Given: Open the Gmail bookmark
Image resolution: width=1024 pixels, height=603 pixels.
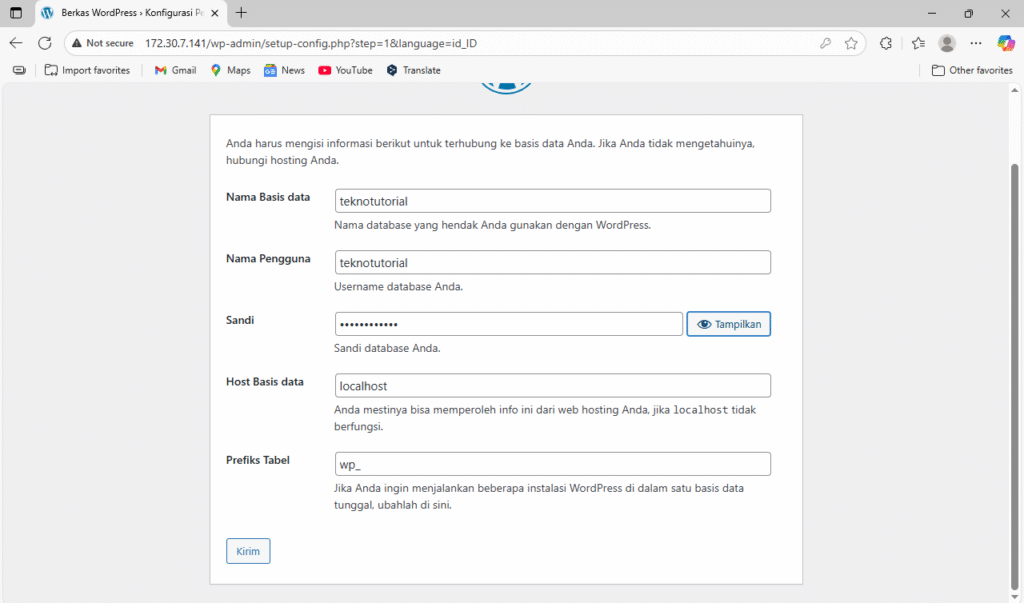Looking at the screenshot, I should pos(175,70).
